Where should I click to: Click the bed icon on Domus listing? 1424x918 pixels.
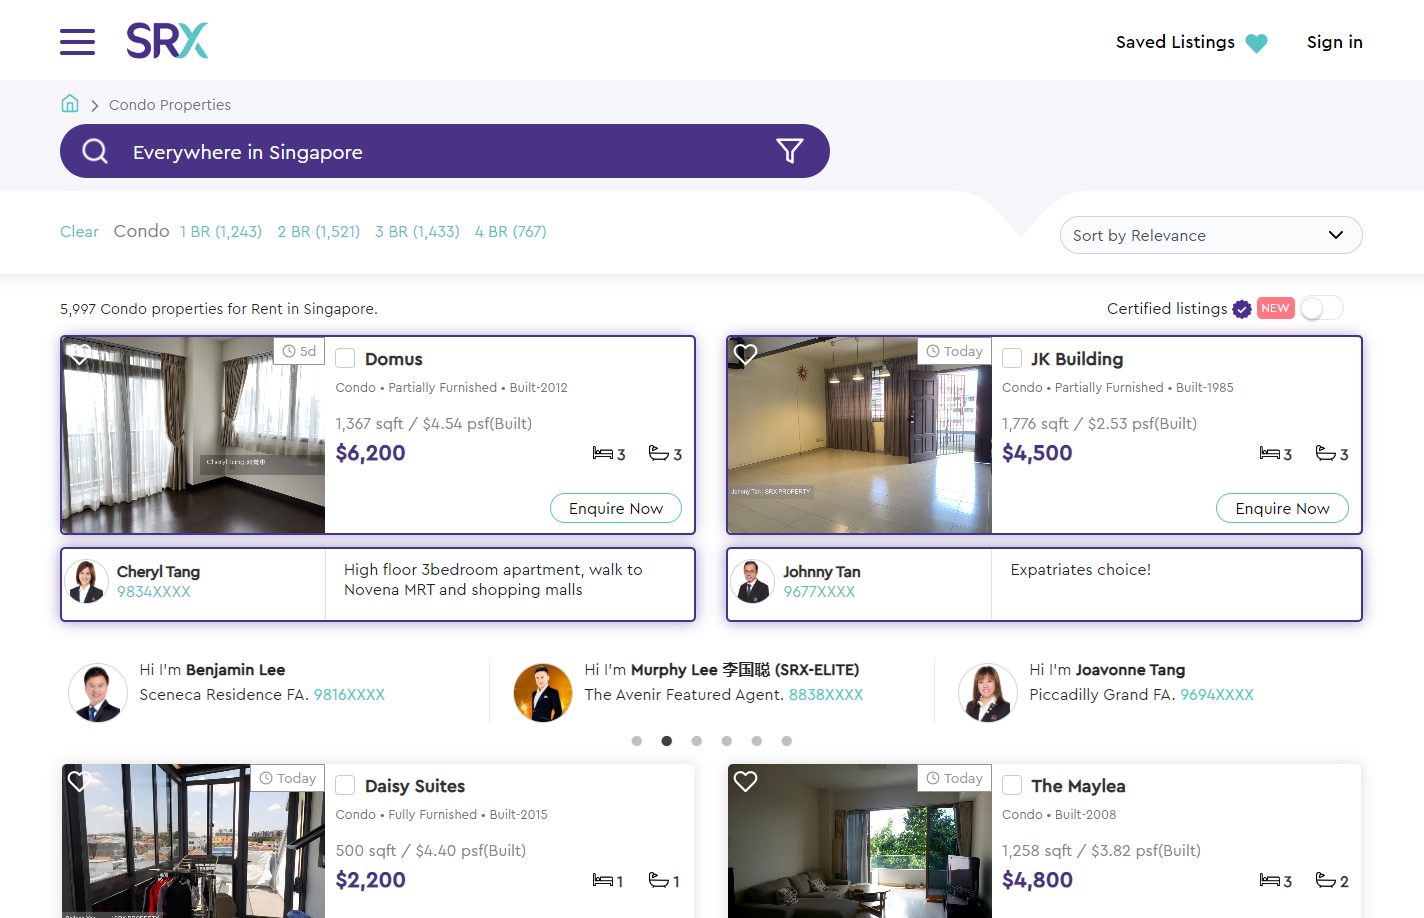tap(602, 454)
